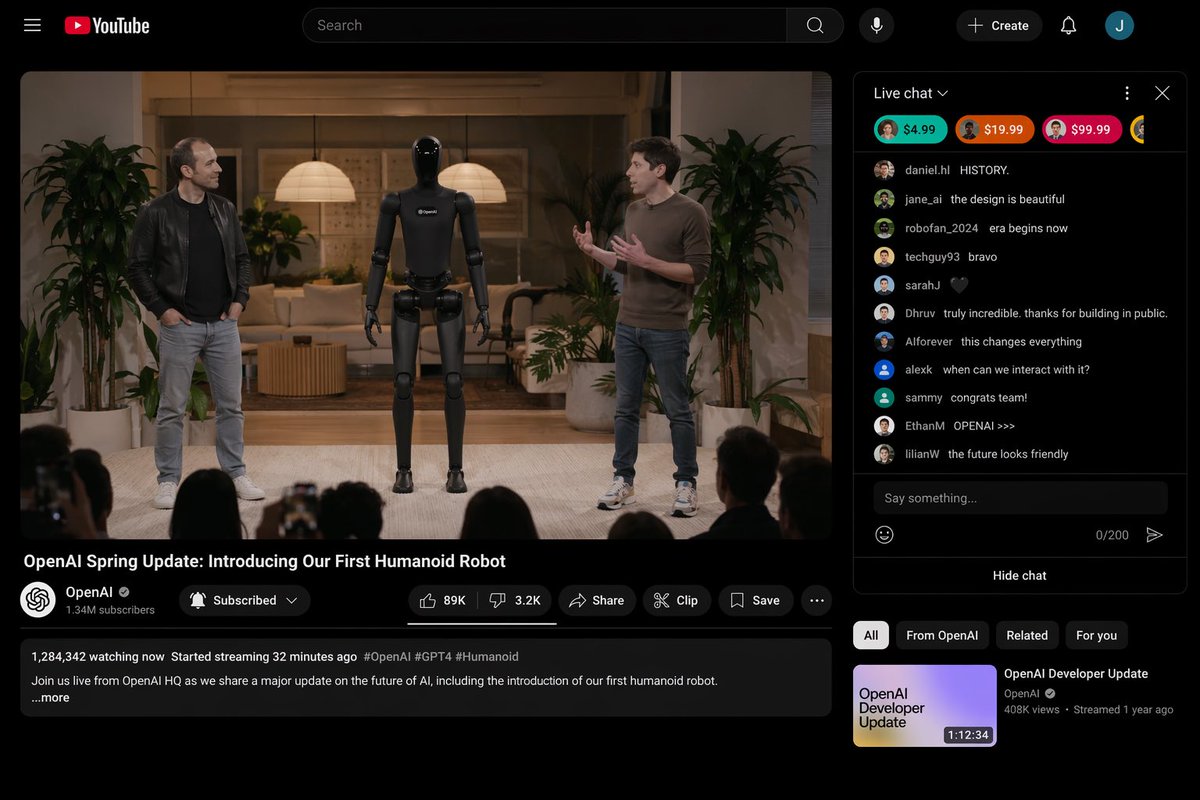The height and width of the screenshot is (800, 1200).
Task: Like the video with 89K thumbs up
Action: (442, 600)
